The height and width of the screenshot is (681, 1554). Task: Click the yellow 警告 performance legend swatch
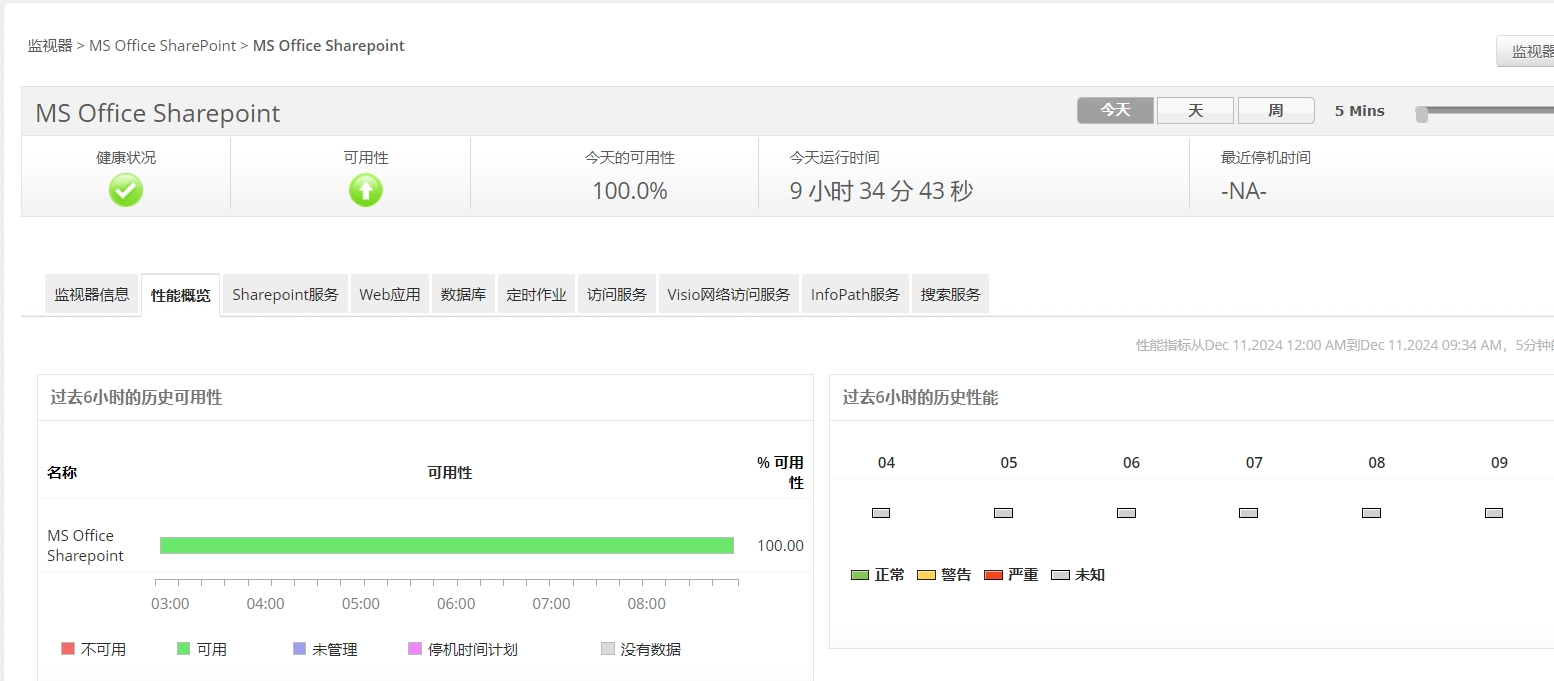[926, 575]
